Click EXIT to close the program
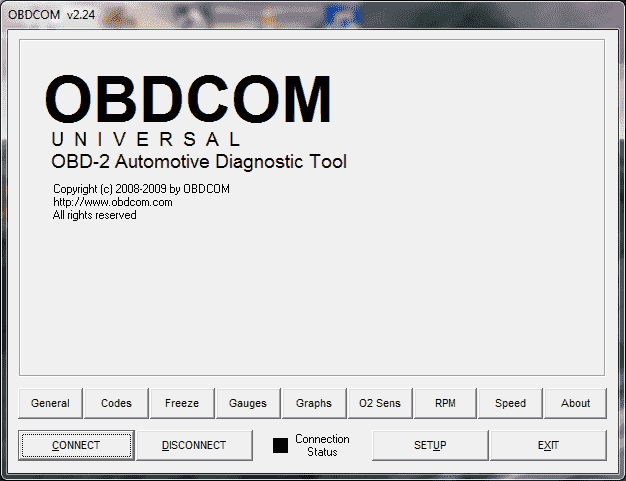Viewport: 626px width, 481px height. 548,445
